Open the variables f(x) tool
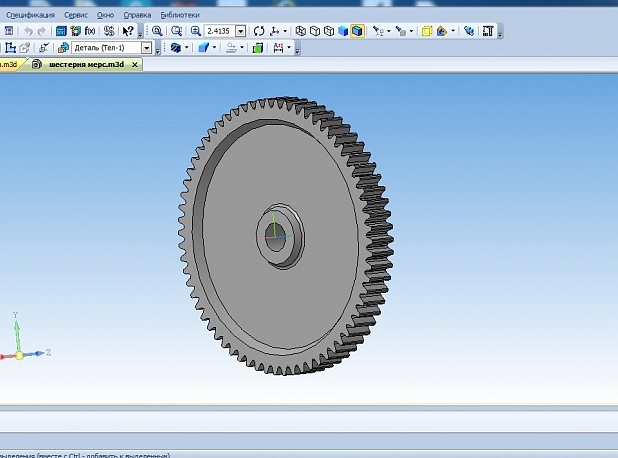The image size is (618, 458). (90, 31)
